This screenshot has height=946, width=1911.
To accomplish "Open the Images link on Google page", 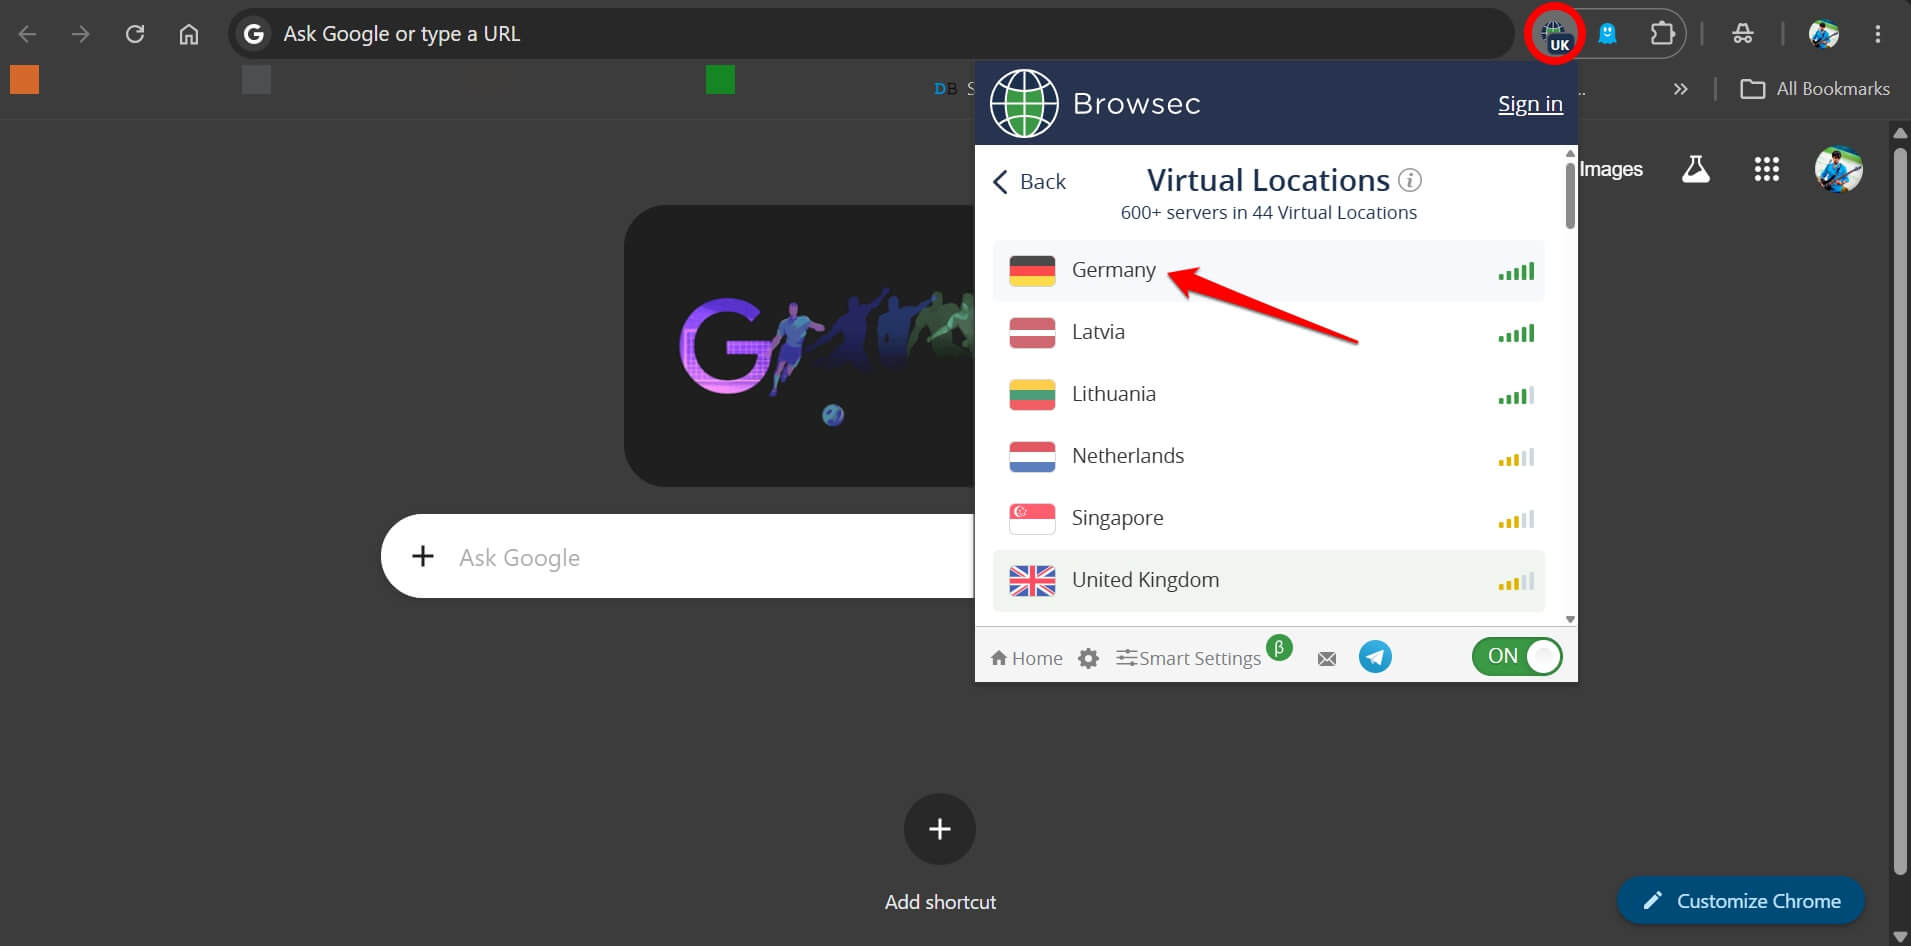I will click(x=1611, y=169).
